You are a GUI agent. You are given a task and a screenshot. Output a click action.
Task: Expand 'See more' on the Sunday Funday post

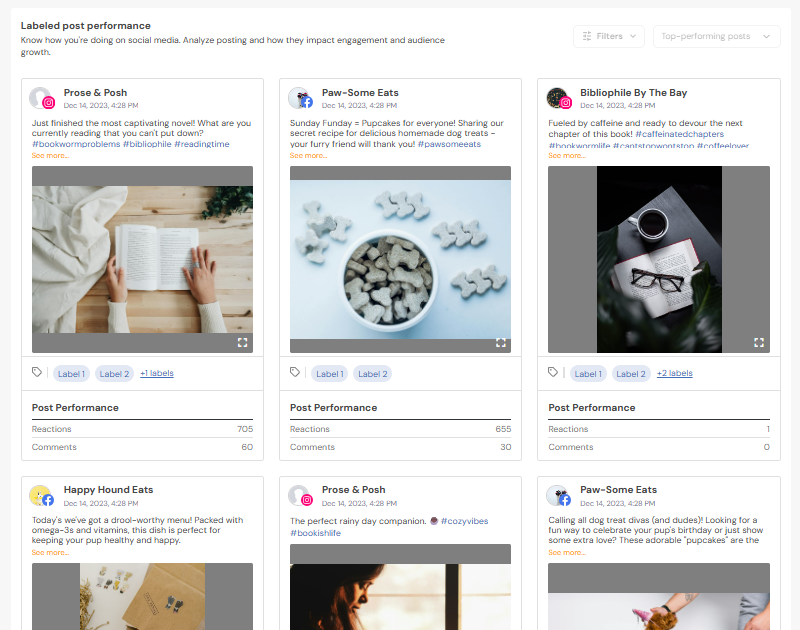[x=308, y=156]
